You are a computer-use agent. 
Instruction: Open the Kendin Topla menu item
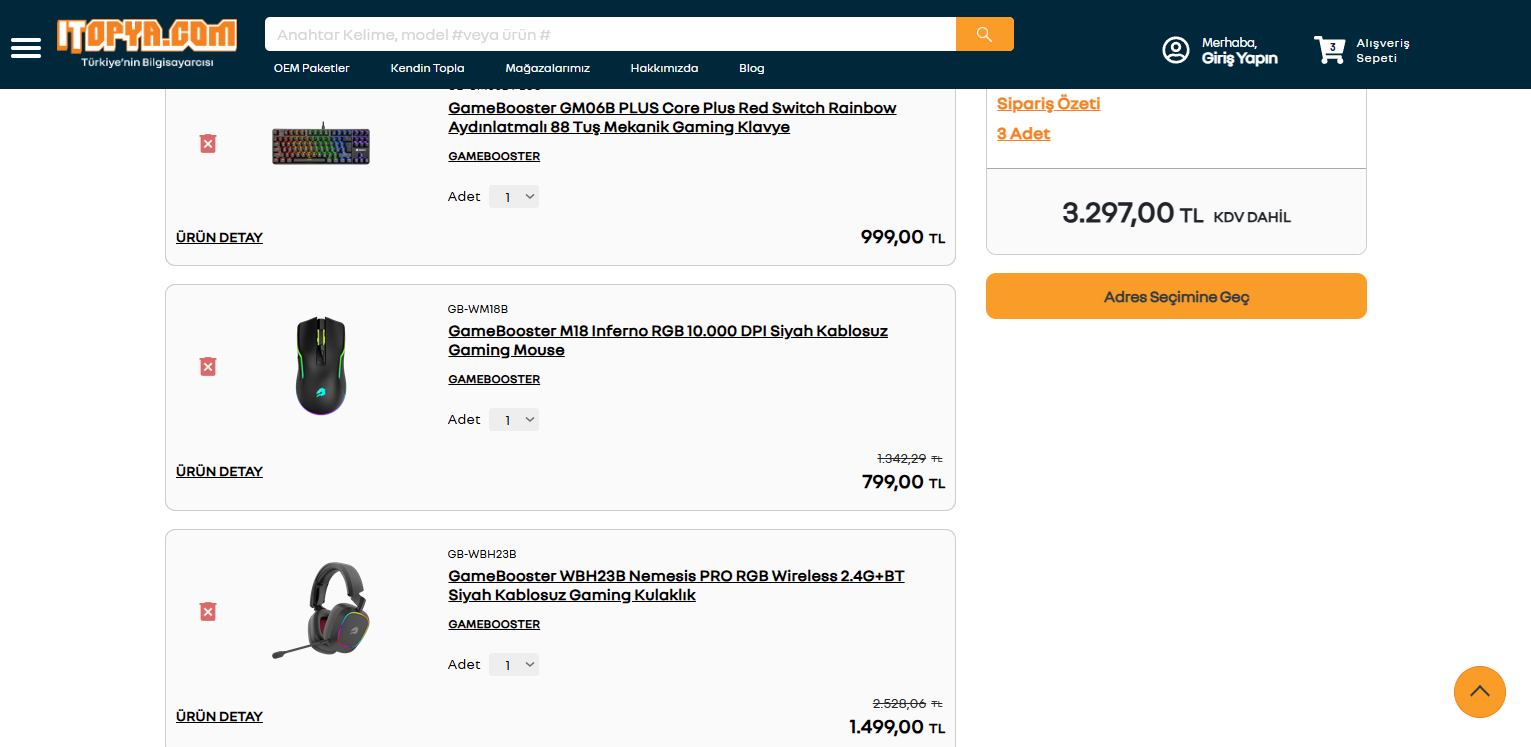coord(428,69)
